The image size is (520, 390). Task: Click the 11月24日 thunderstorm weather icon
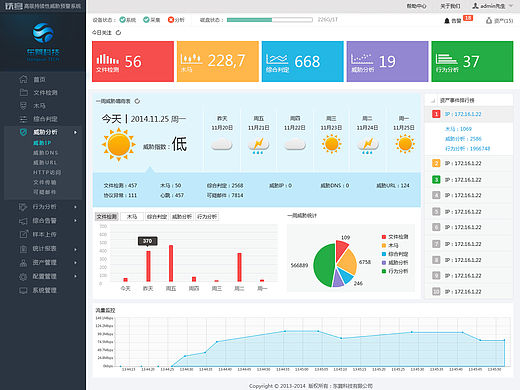pyautogui.click(x=368, y=145)
